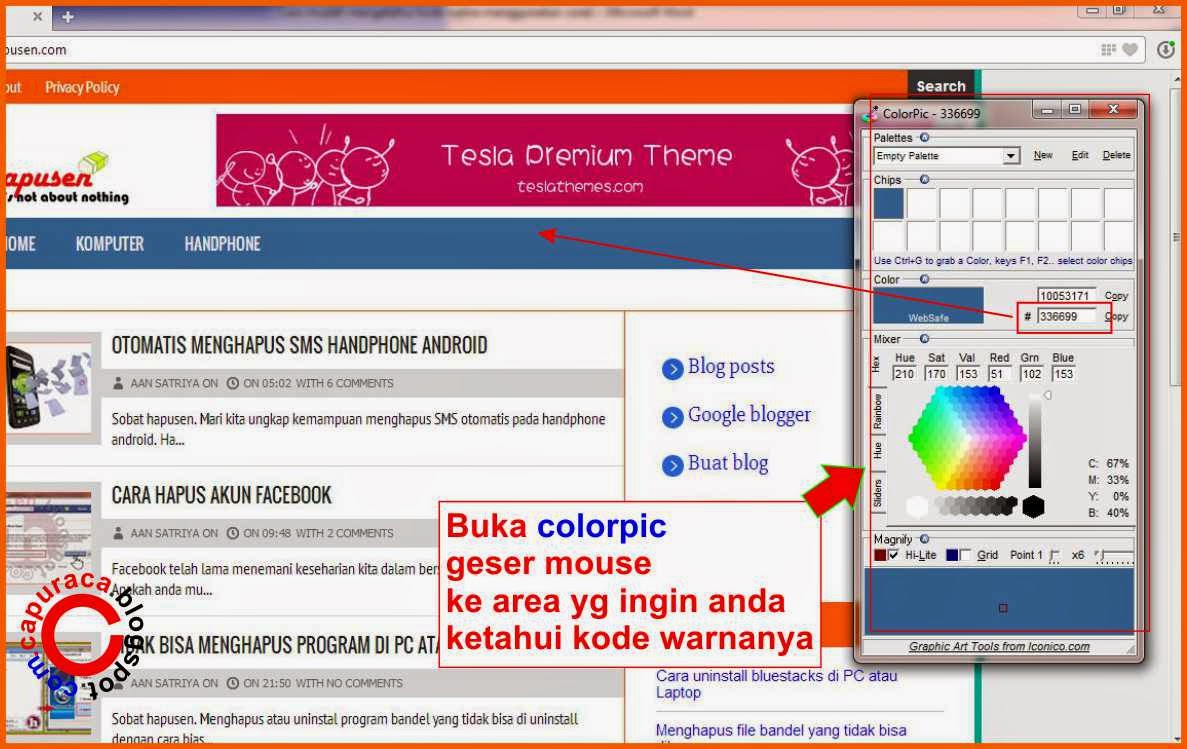
Task: Click Edit palette button
Action: pos(1080,155)
